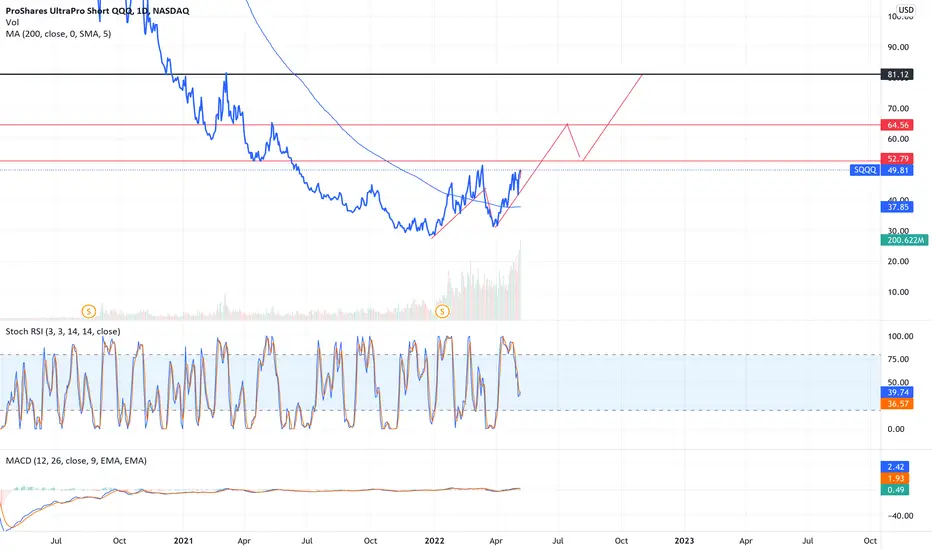Click the 49.81 current price label
Image resolution: width=932 pixels, height=550 pixels.
[898, 170]
